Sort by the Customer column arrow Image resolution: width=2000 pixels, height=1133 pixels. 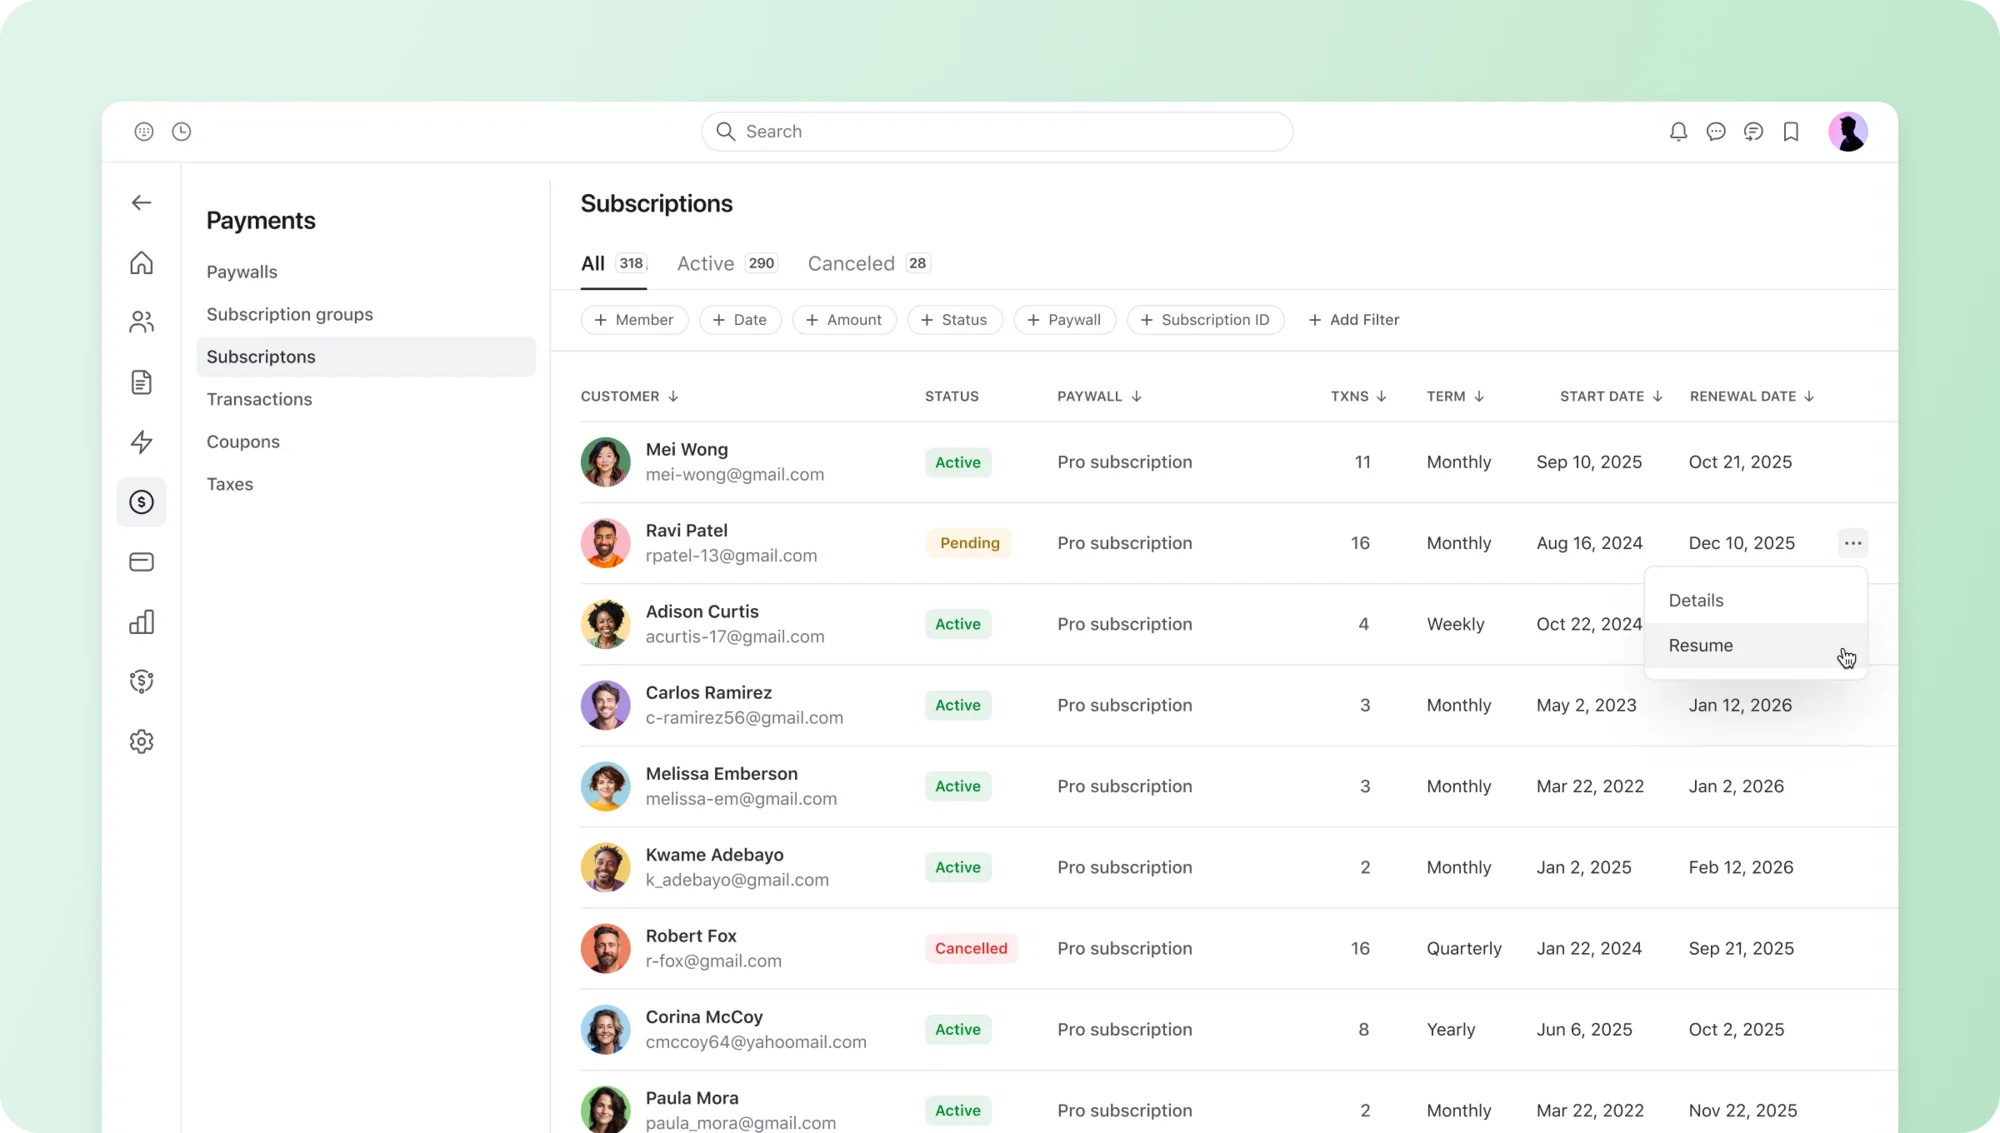[673, 397]
